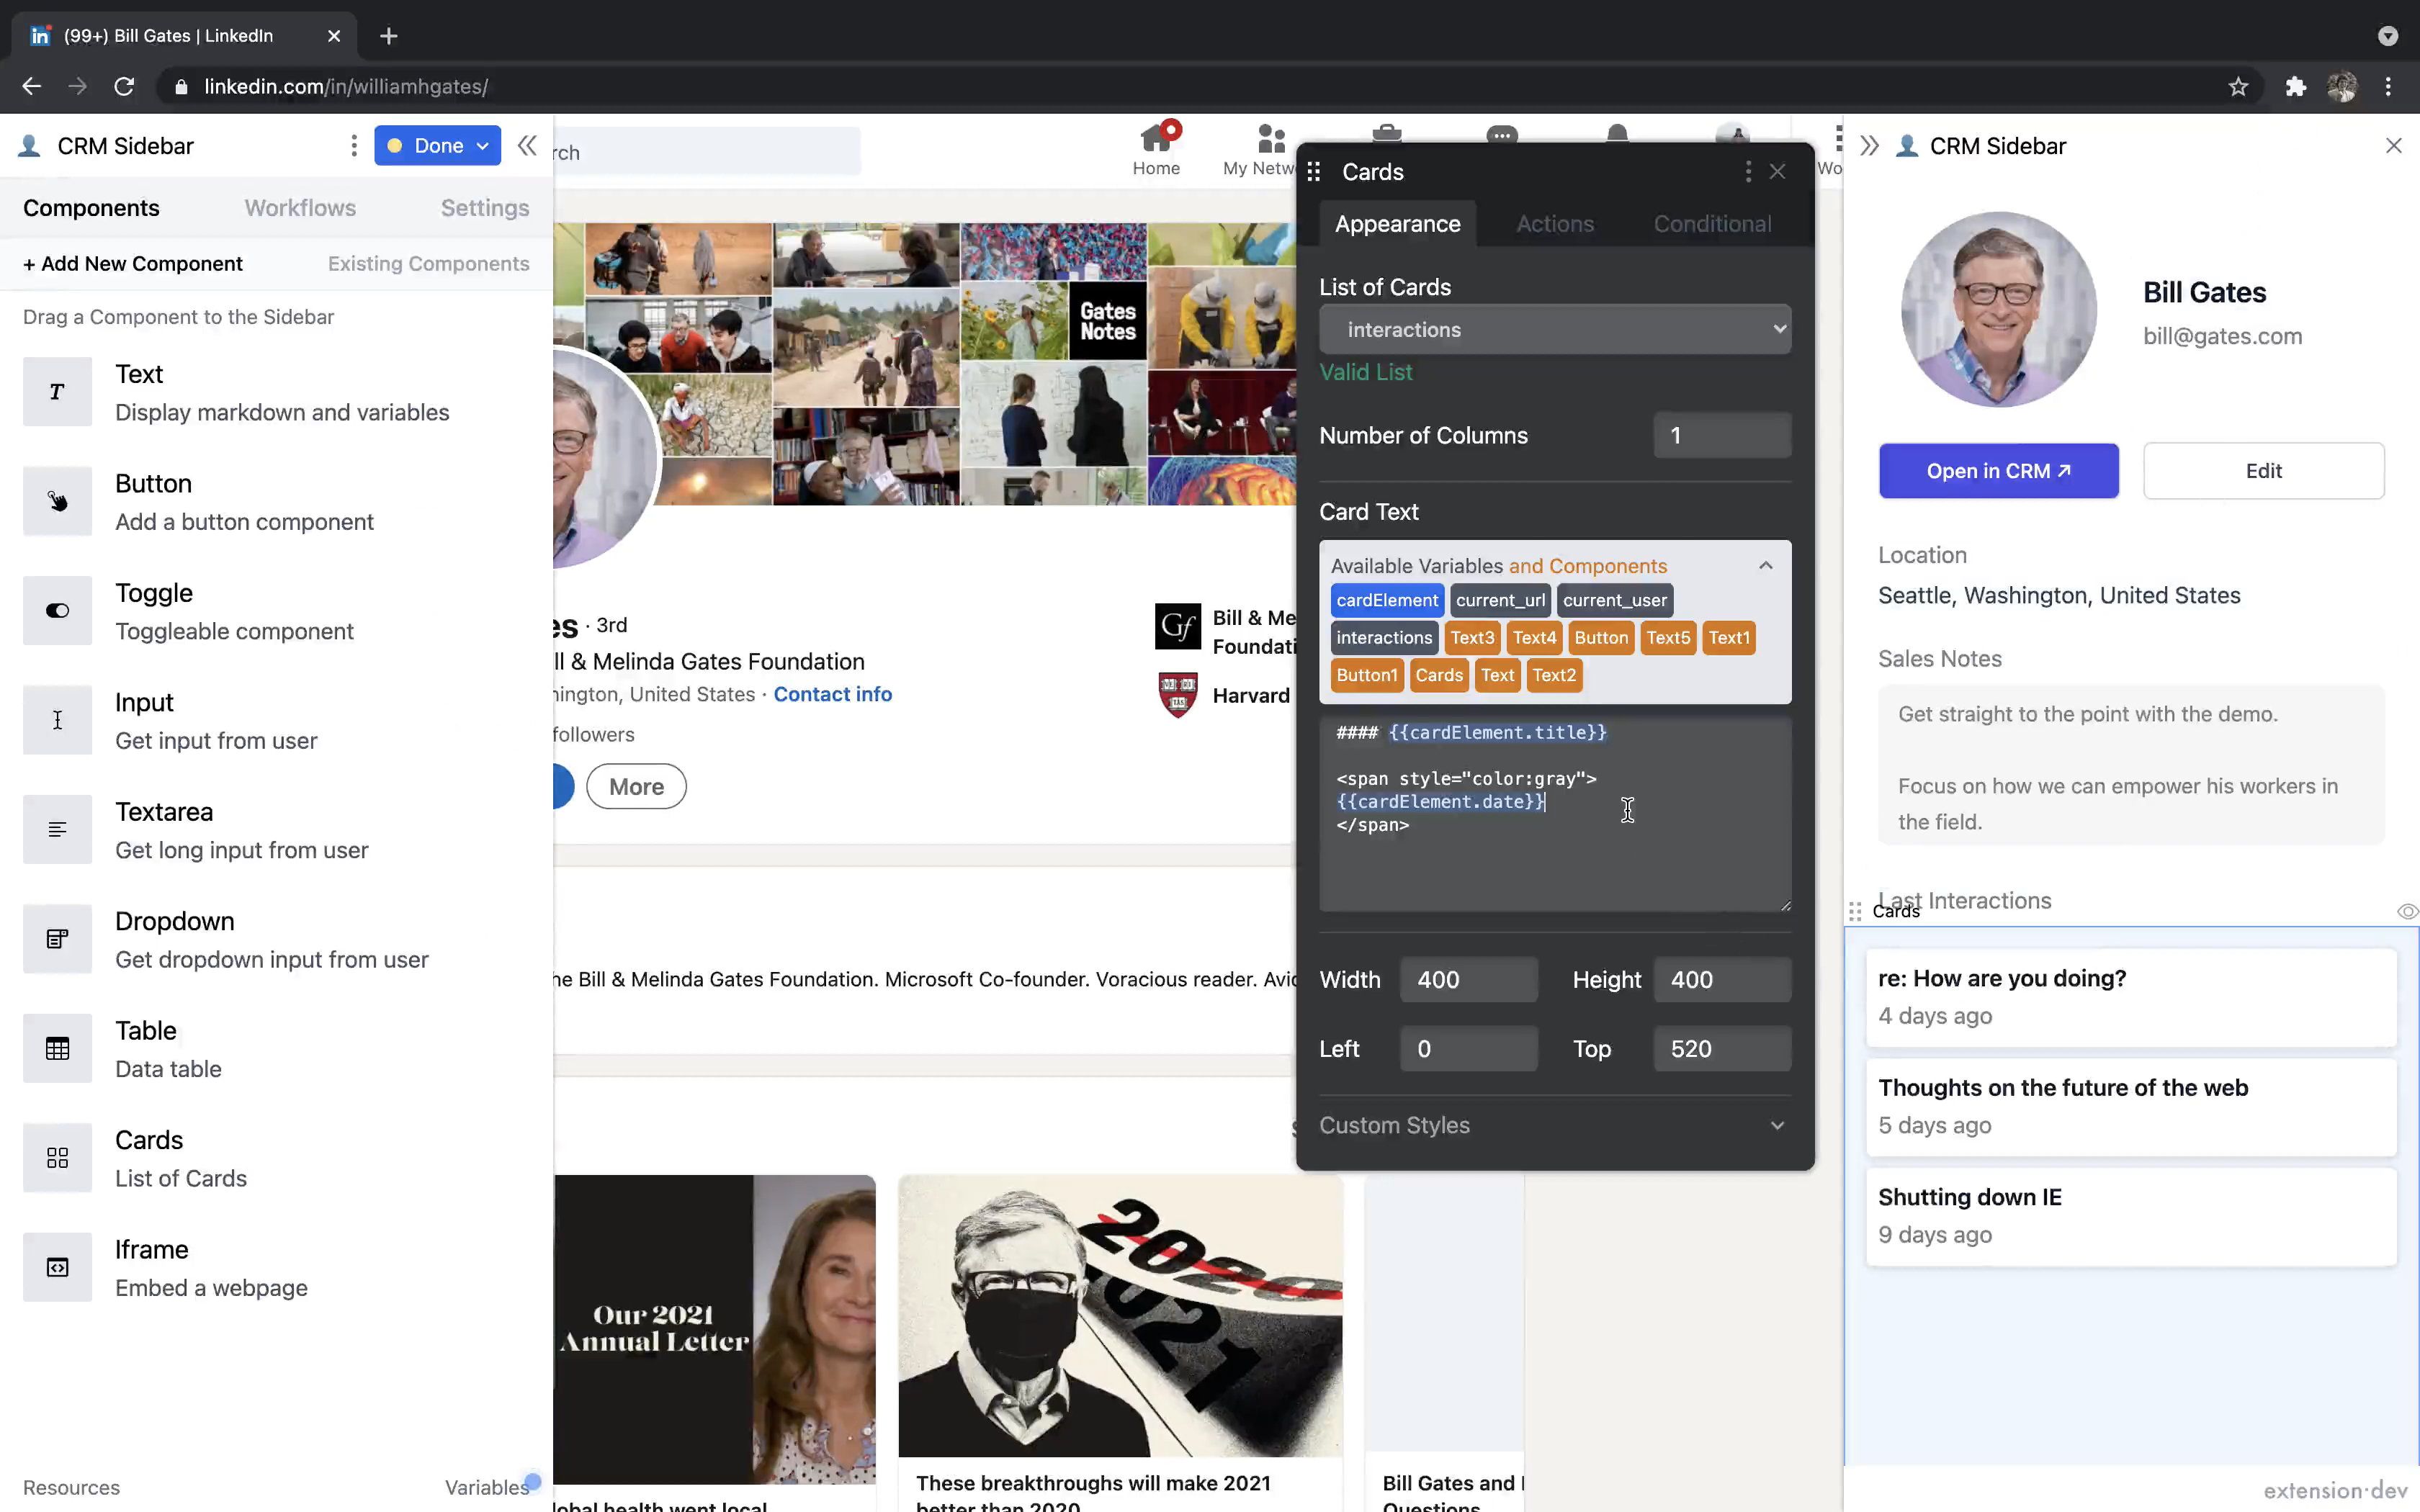Open the Cards panel three-dot options
Viewport: 2420px width, 1512px height.
[x=1747, y=172]
